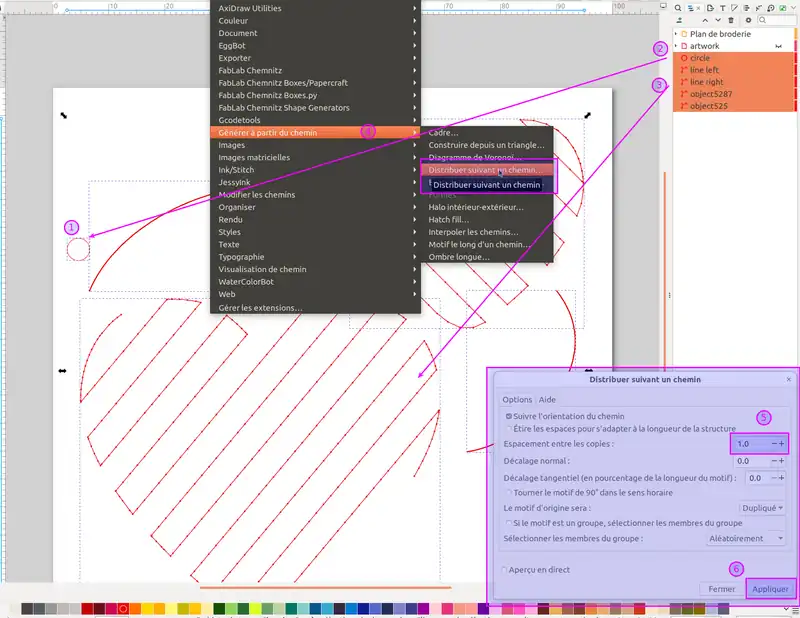The height and width of the screenshot is (618, 800).
Task: Click the 'Fermer' button
Action: click(x=722, y=589)
